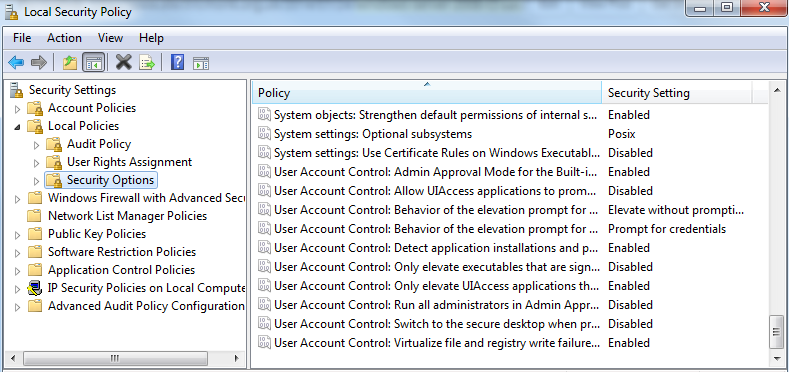Click the Elevate without prompting setting value
This screenshot has width=789, height=372.
pos(676,210)
